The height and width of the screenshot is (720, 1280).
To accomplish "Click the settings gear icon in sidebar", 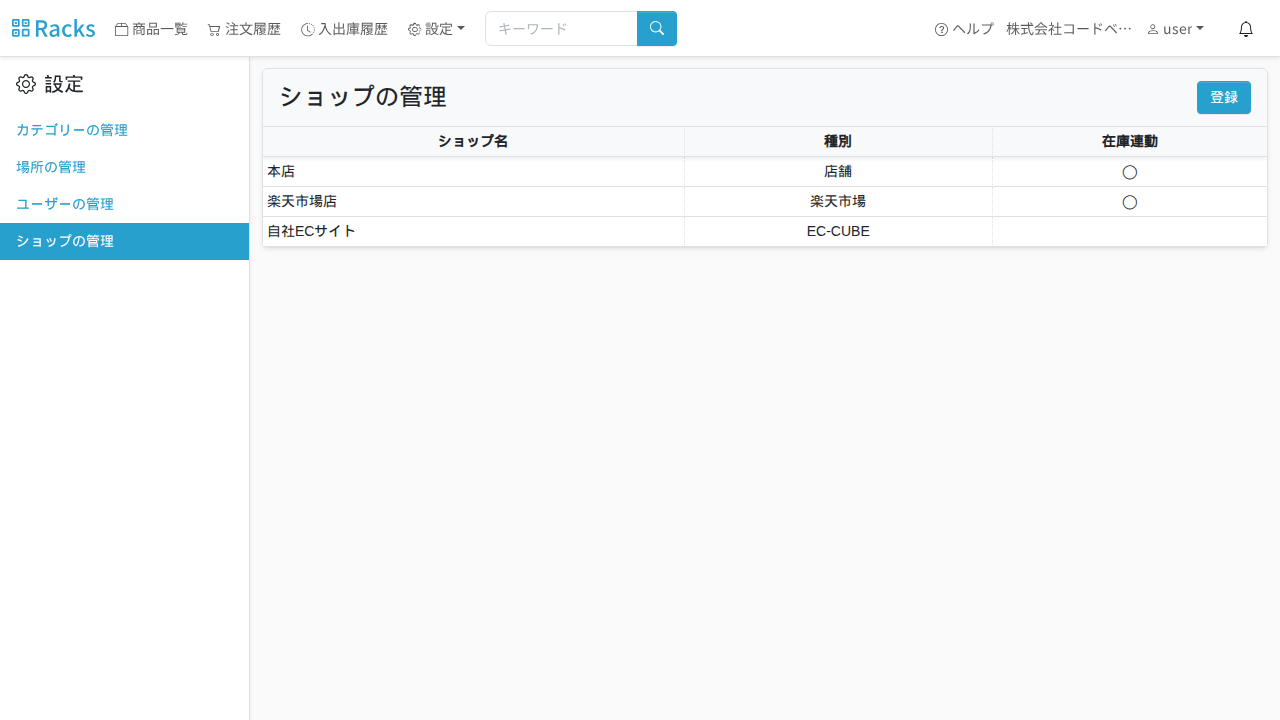I will (26, 84).
